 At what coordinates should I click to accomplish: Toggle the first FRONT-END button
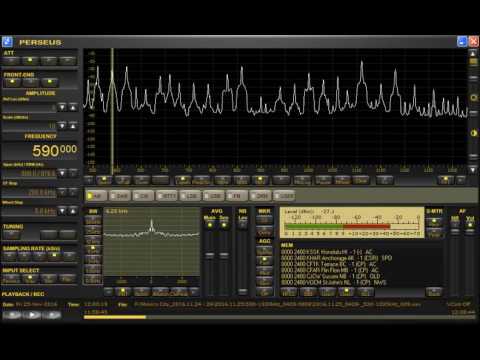pyautogui.click(x=12, y=82)
